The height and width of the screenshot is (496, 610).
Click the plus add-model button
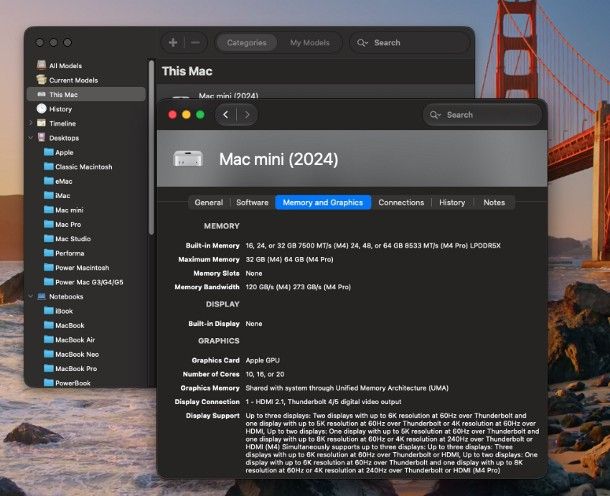click(173, 42)
